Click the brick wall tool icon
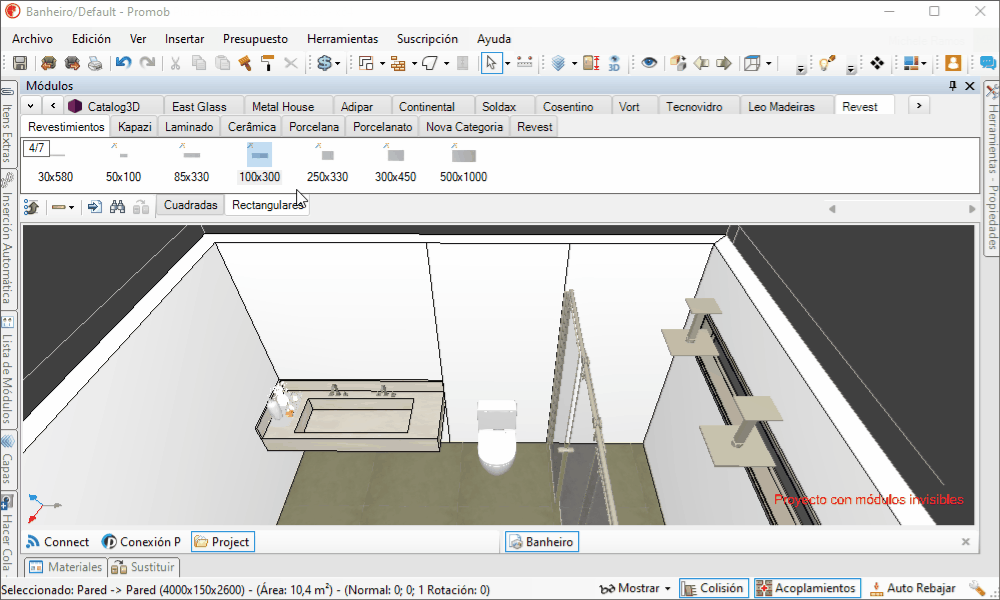Viewport: 1000px width, 600px height. [398, 63]
